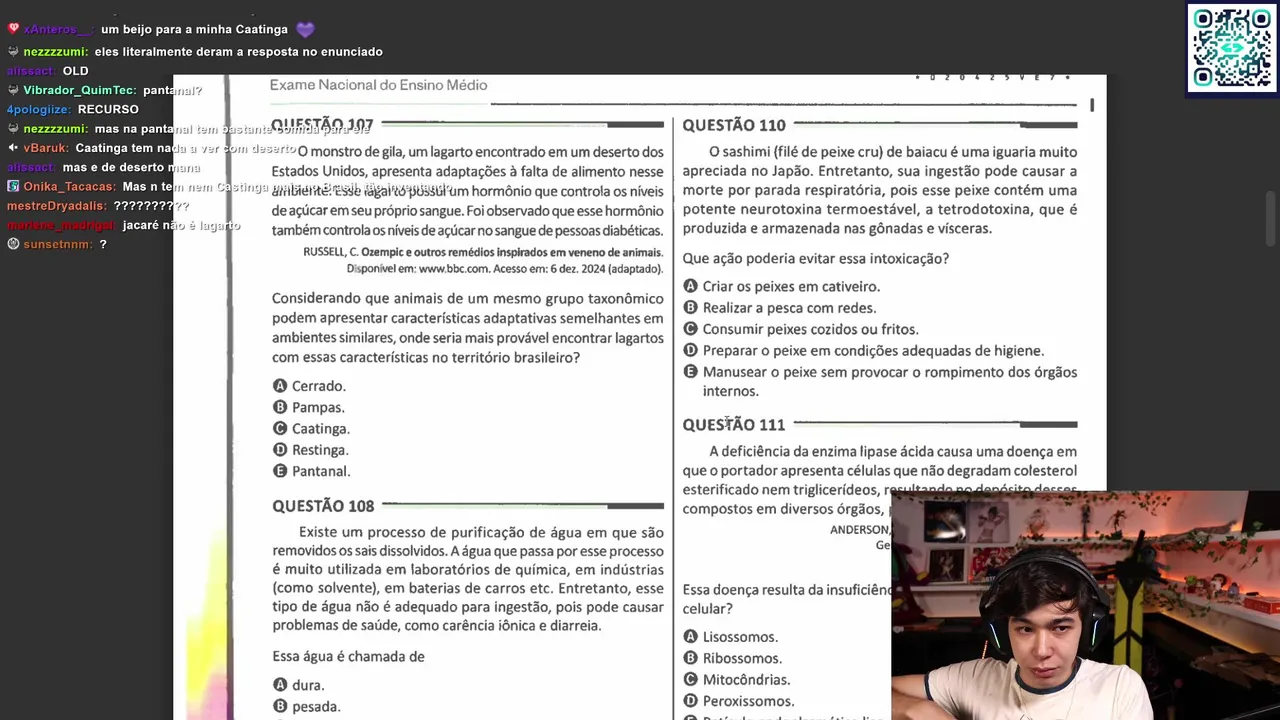Click chat message 'jacaré não é lagarto'
The image size is (1280, 720).
[181, 225]
